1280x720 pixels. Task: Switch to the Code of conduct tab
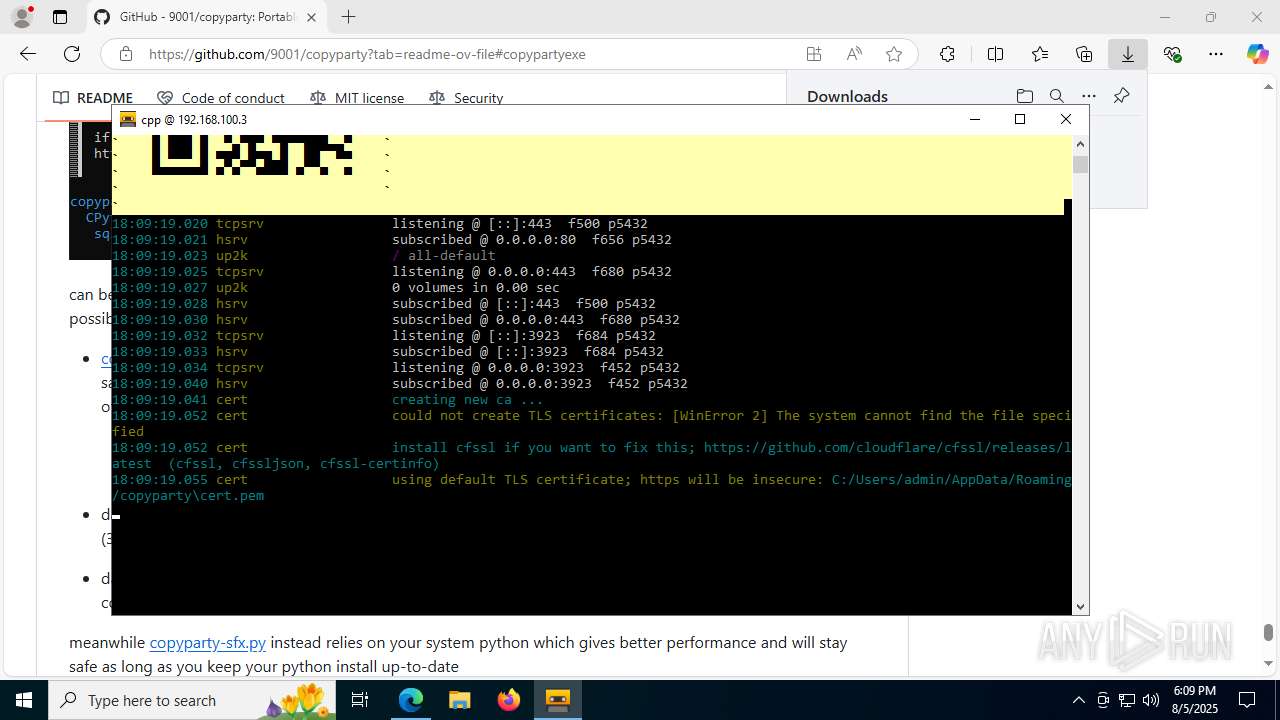click(221, 98)
